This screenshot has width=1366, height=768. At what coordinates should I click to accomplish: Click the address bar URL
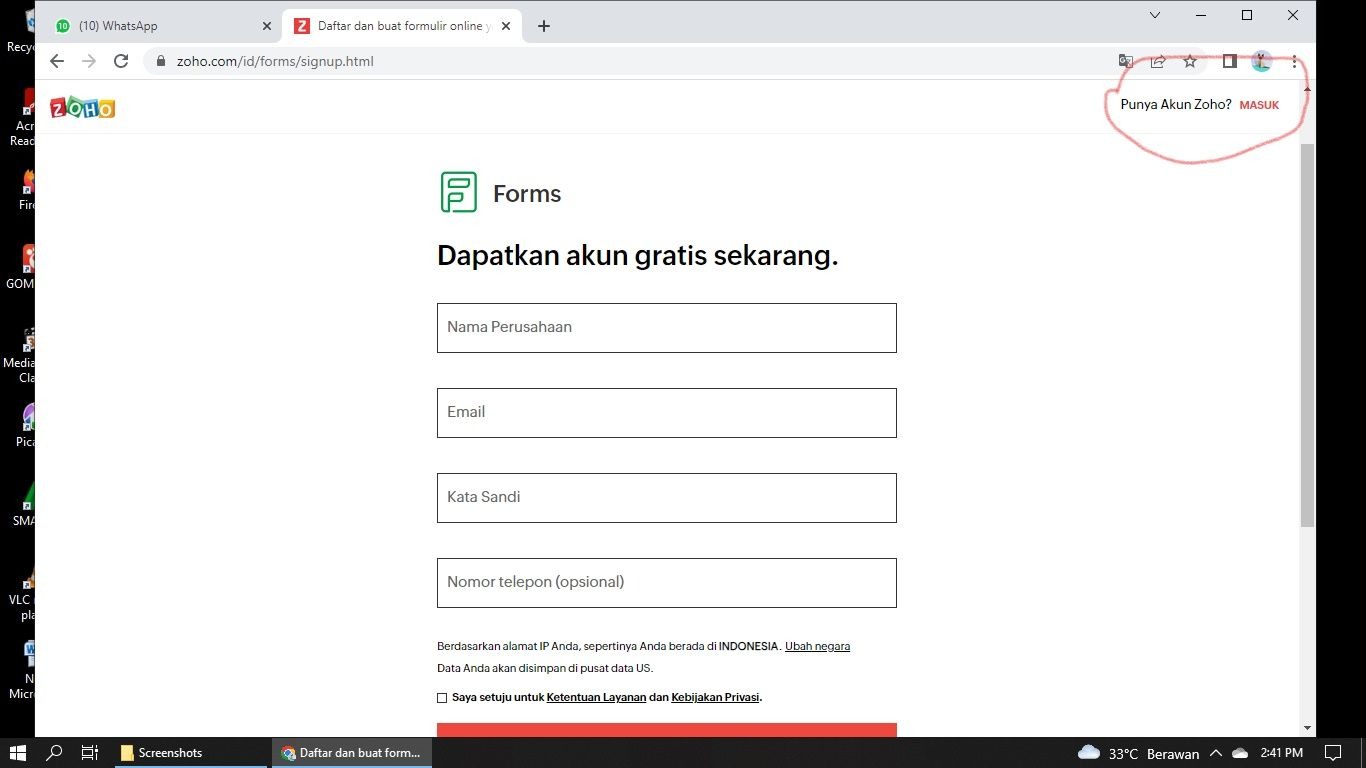coord(275,61)
